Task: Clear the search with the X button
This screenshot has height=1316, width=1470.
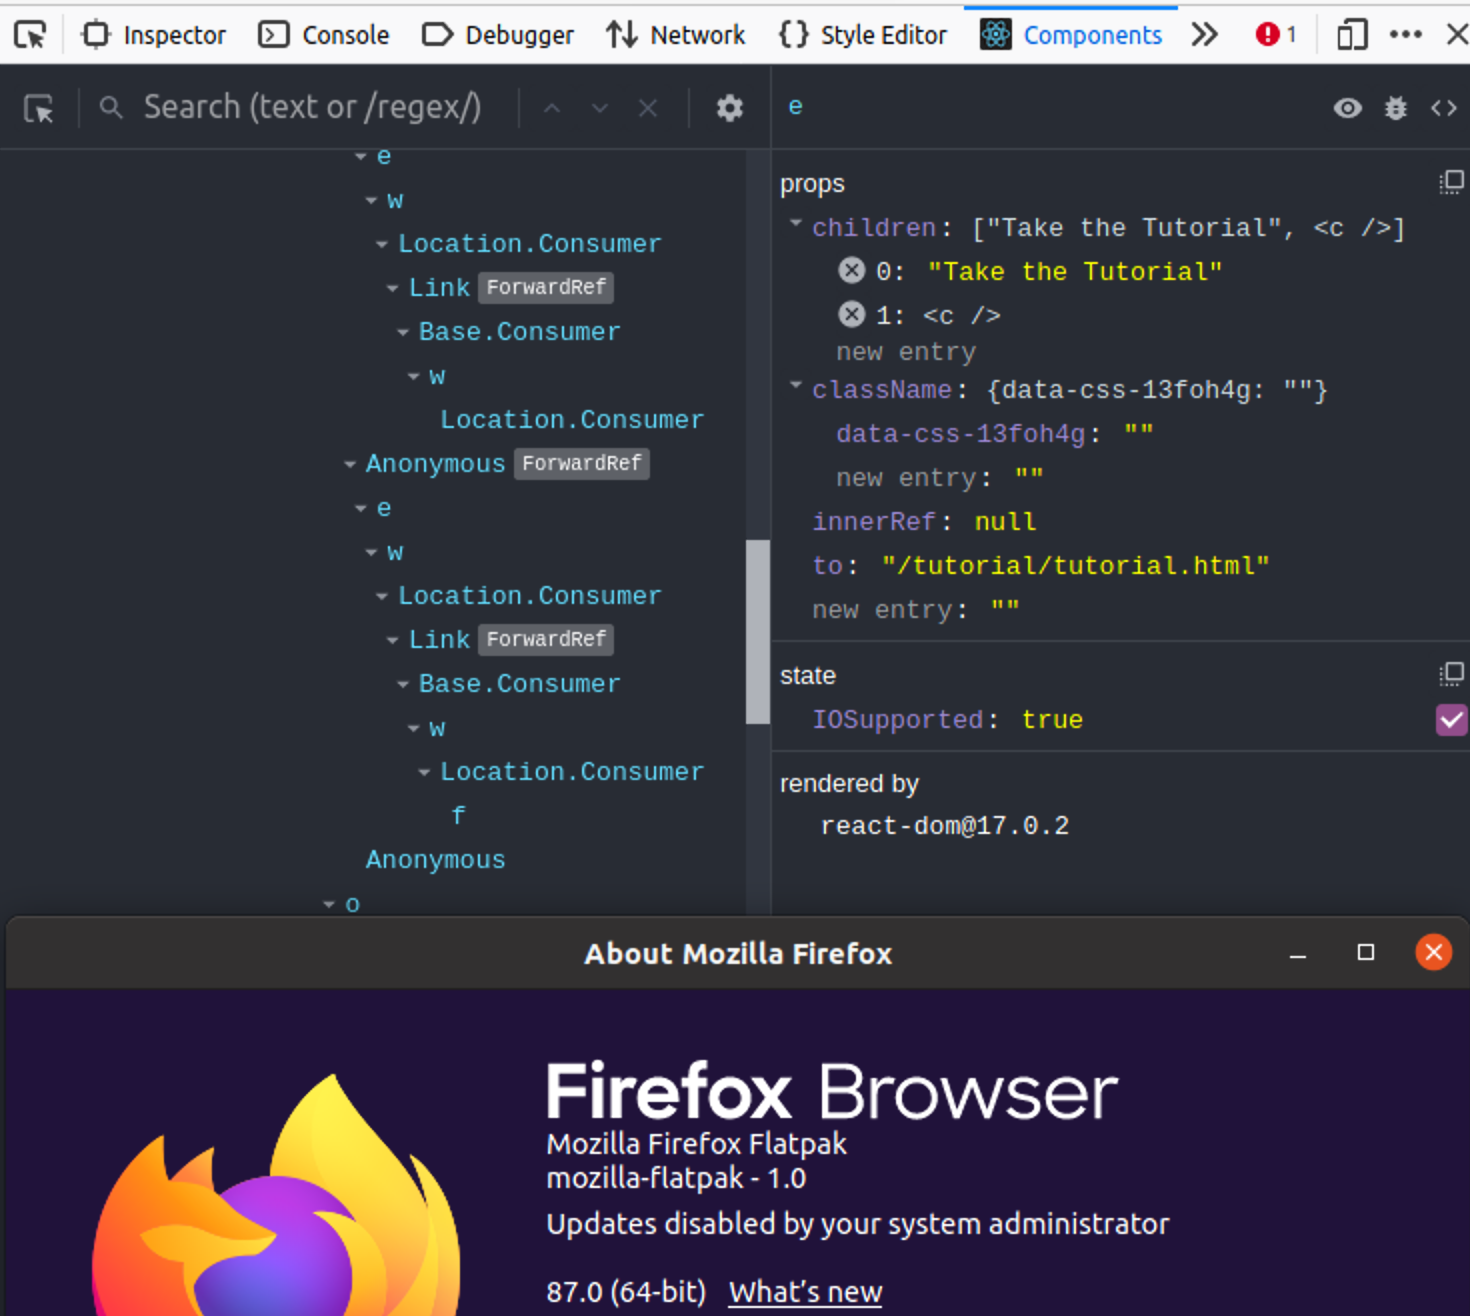Action: click(x=647, y=107)
